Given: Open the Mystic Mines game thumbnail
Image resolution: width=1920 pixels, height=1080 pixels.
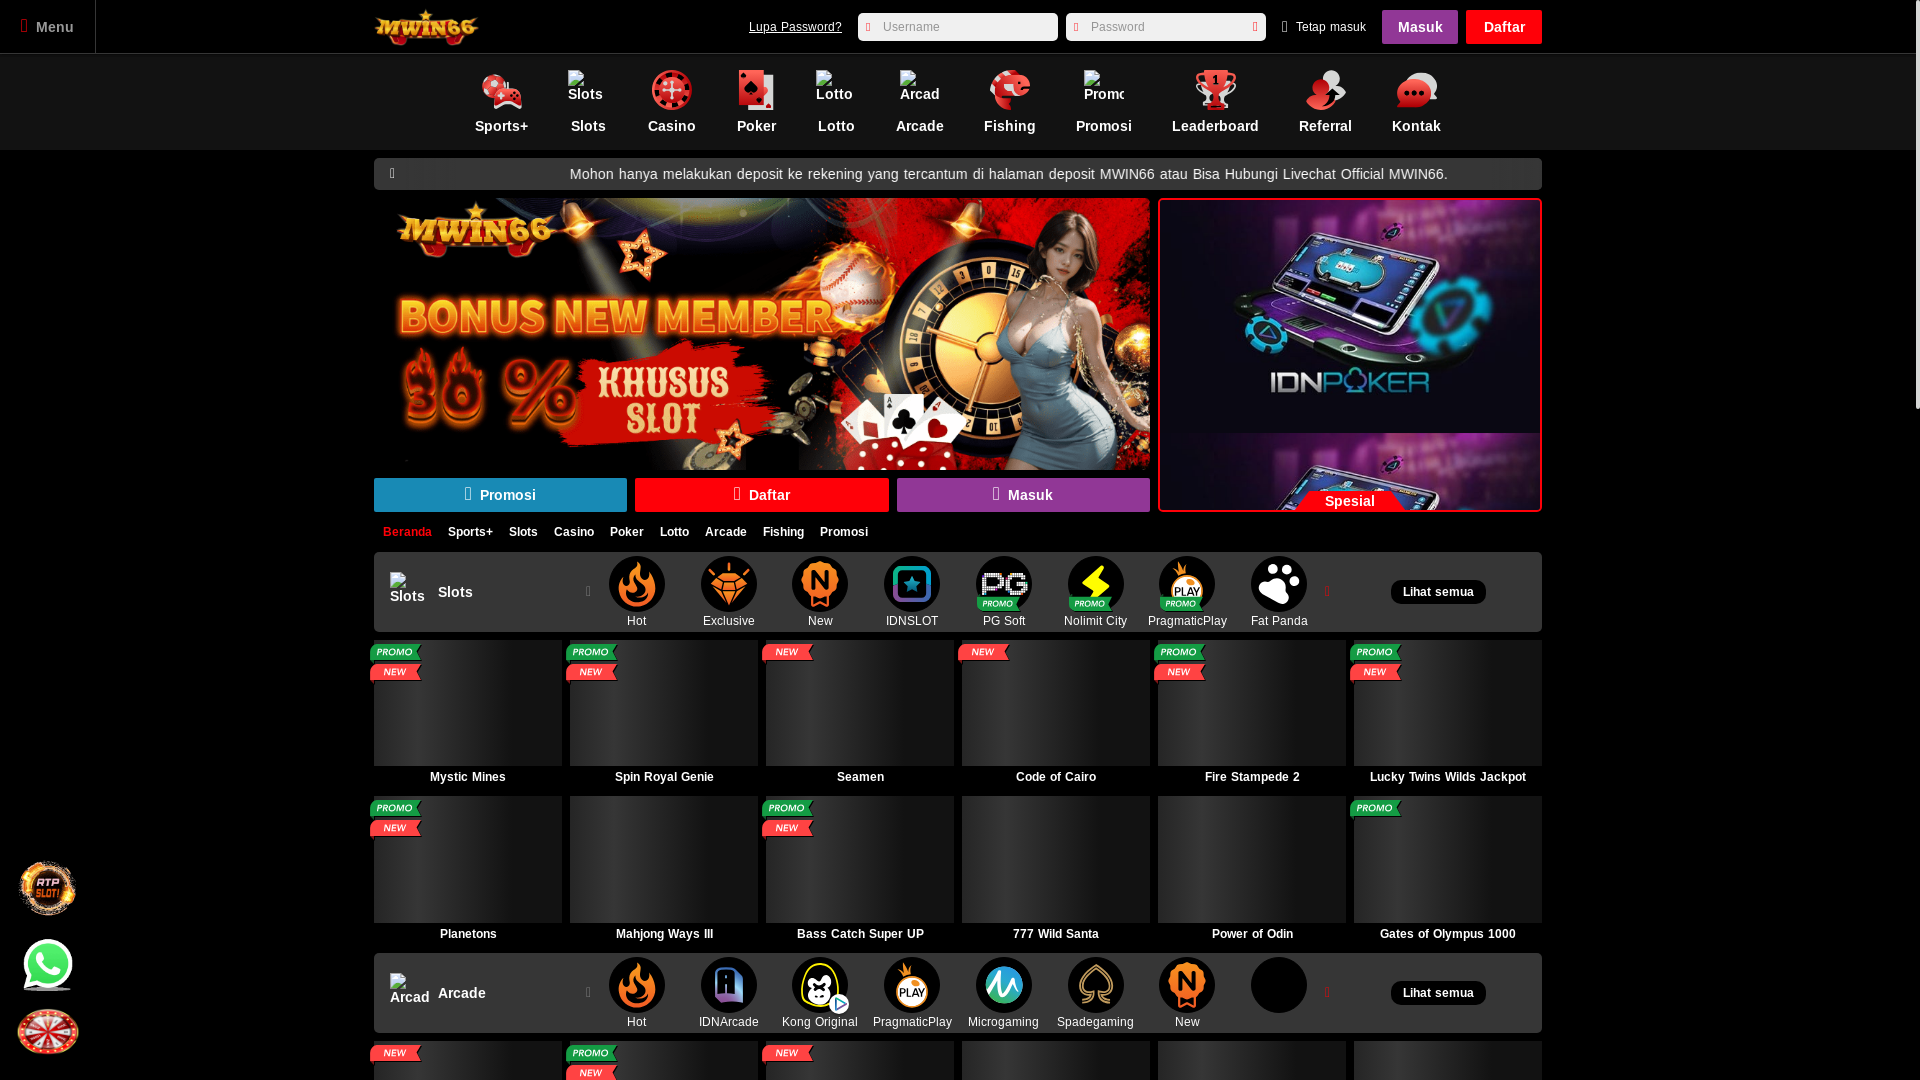Looking at the screenshot, I should click(468, 703).
